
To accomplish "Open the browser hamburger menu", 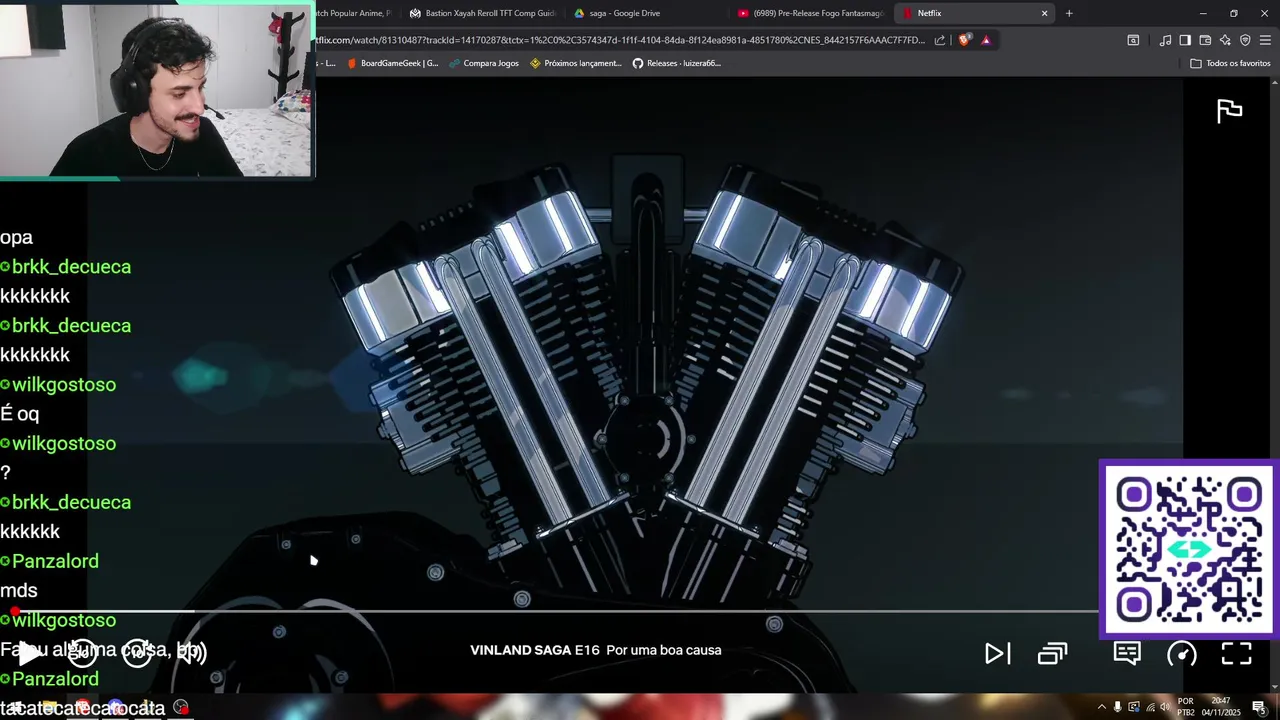I will (1265, 40).
